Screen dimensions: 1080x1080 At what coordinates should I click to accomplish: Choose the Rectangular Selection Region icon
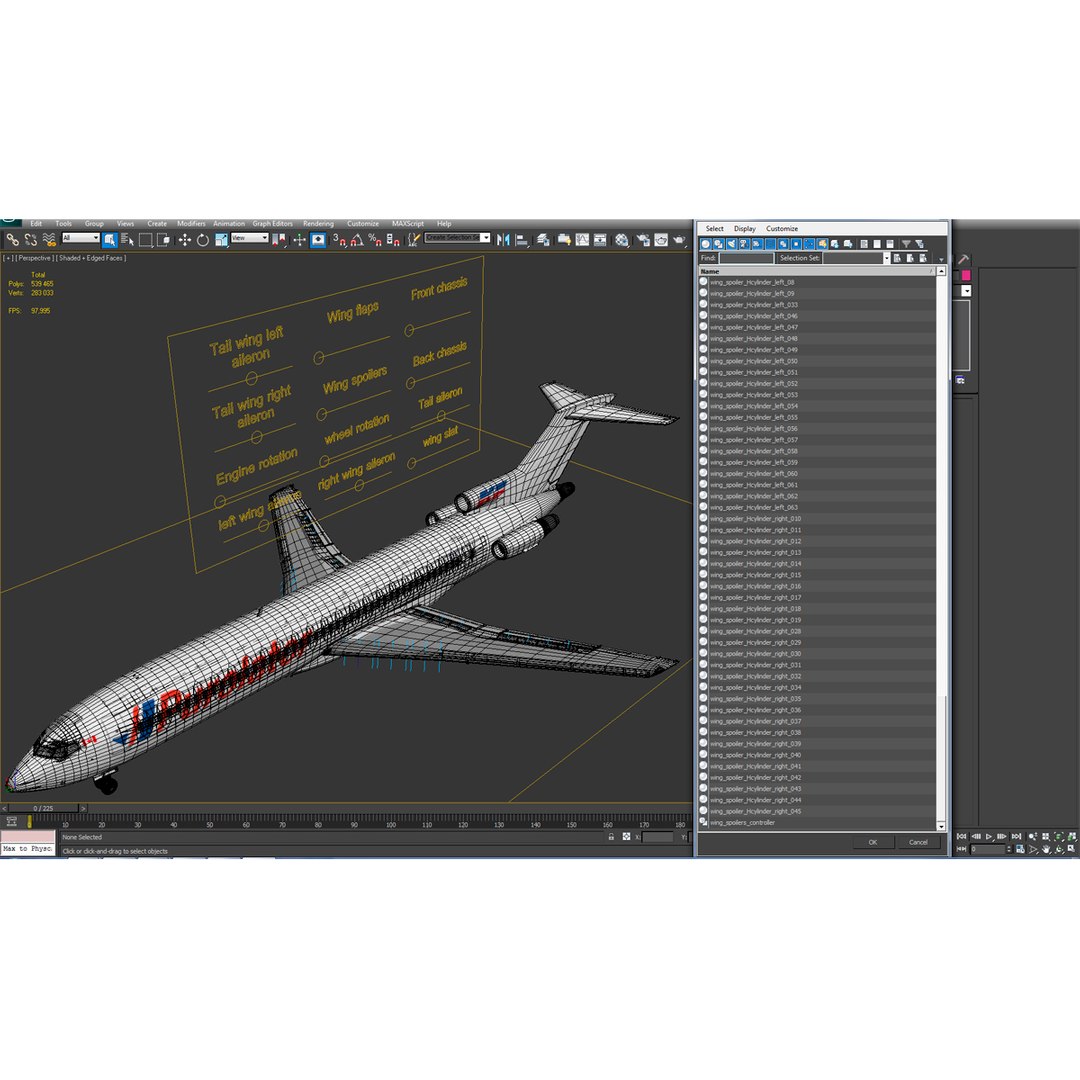coord(145,239)
